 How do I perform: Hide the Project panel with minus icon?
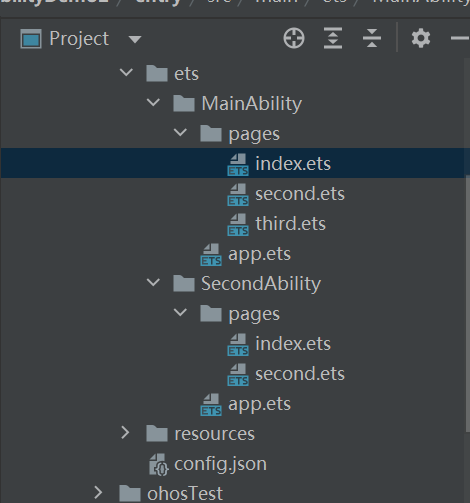click(460, 38)
